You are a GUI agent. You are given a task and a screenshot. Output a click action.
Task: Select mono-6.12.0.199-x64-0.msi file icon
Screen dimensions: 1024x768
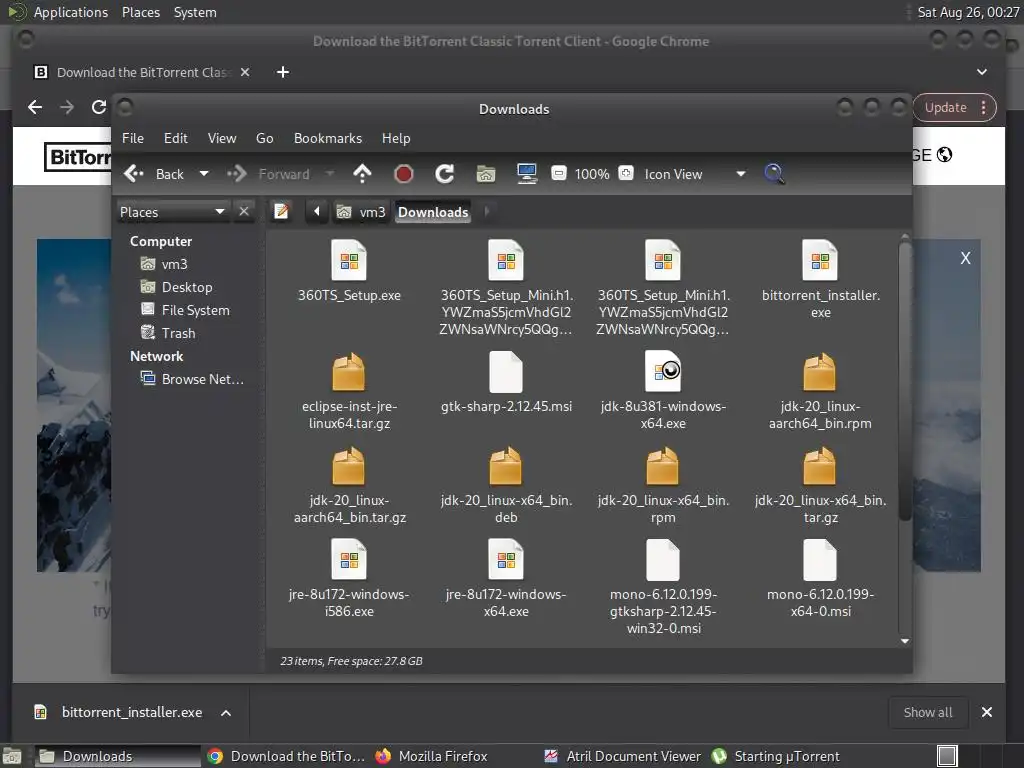click(820, 560)
